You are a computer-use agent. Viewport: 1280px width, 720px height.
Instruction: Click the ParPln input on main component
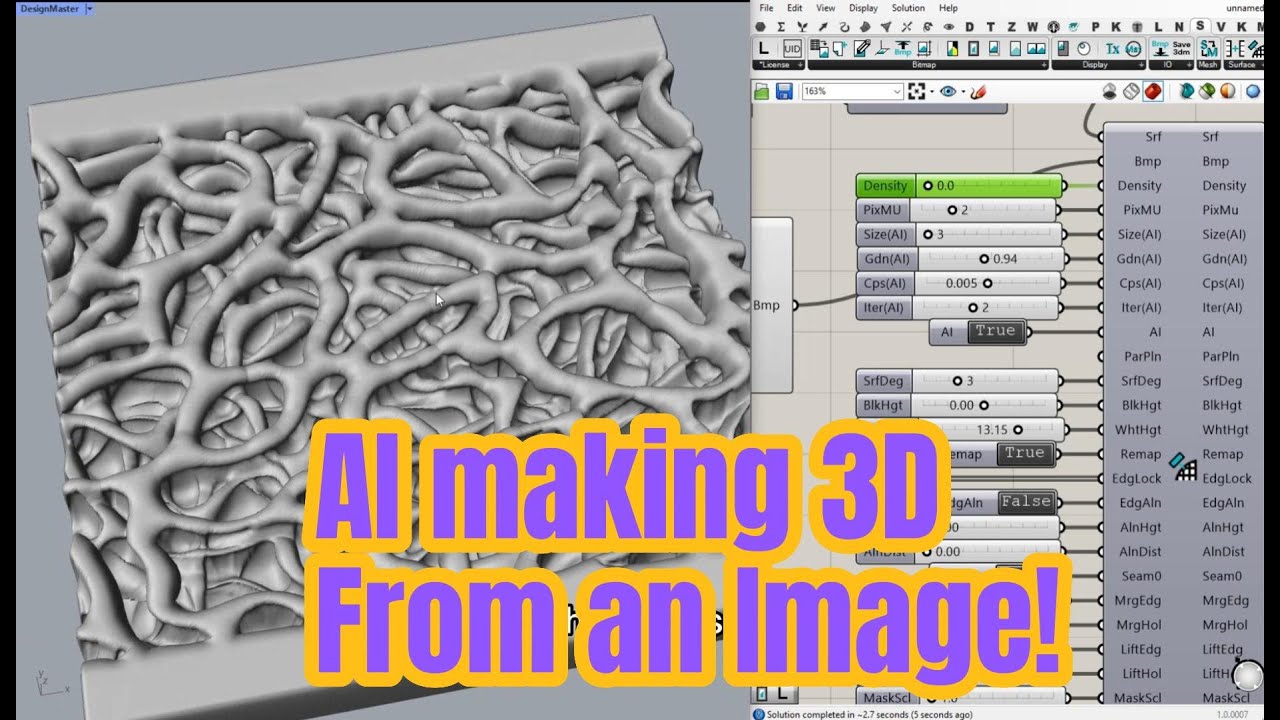point(1140,356)
